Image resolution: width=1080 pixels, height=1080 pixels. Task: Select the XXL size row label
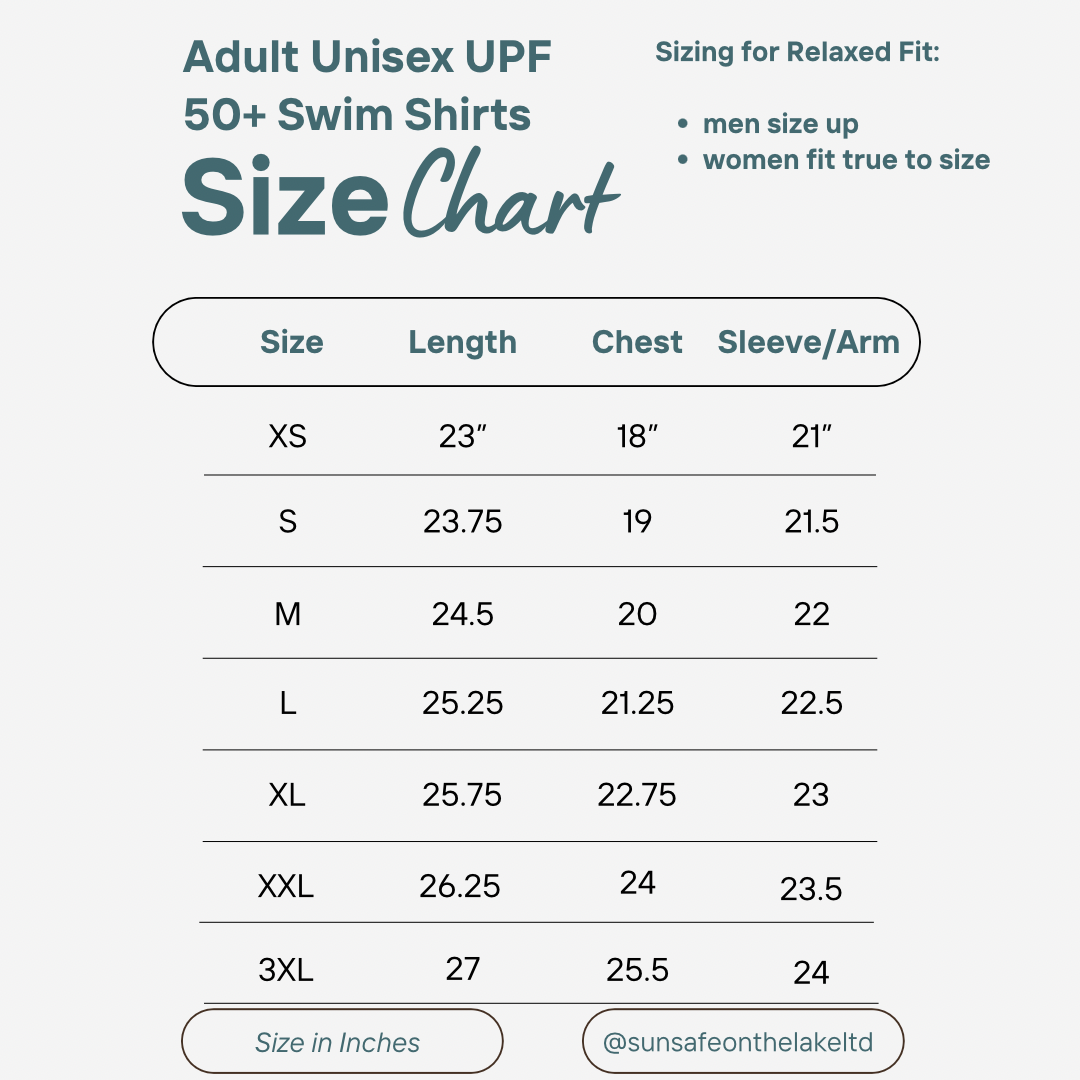click(x=286, y=886)
